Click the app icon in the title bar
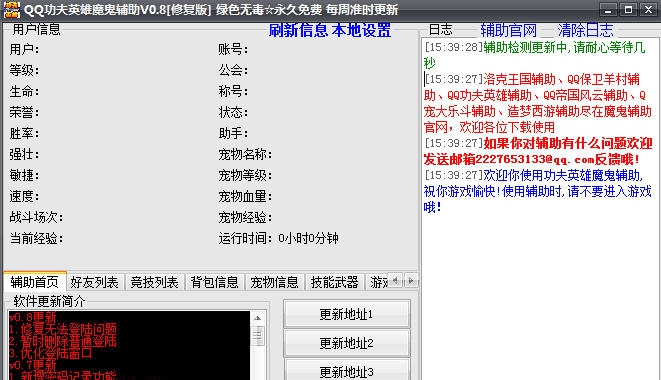Viewport: 661px width, 380px height. (x=11, y=9)
